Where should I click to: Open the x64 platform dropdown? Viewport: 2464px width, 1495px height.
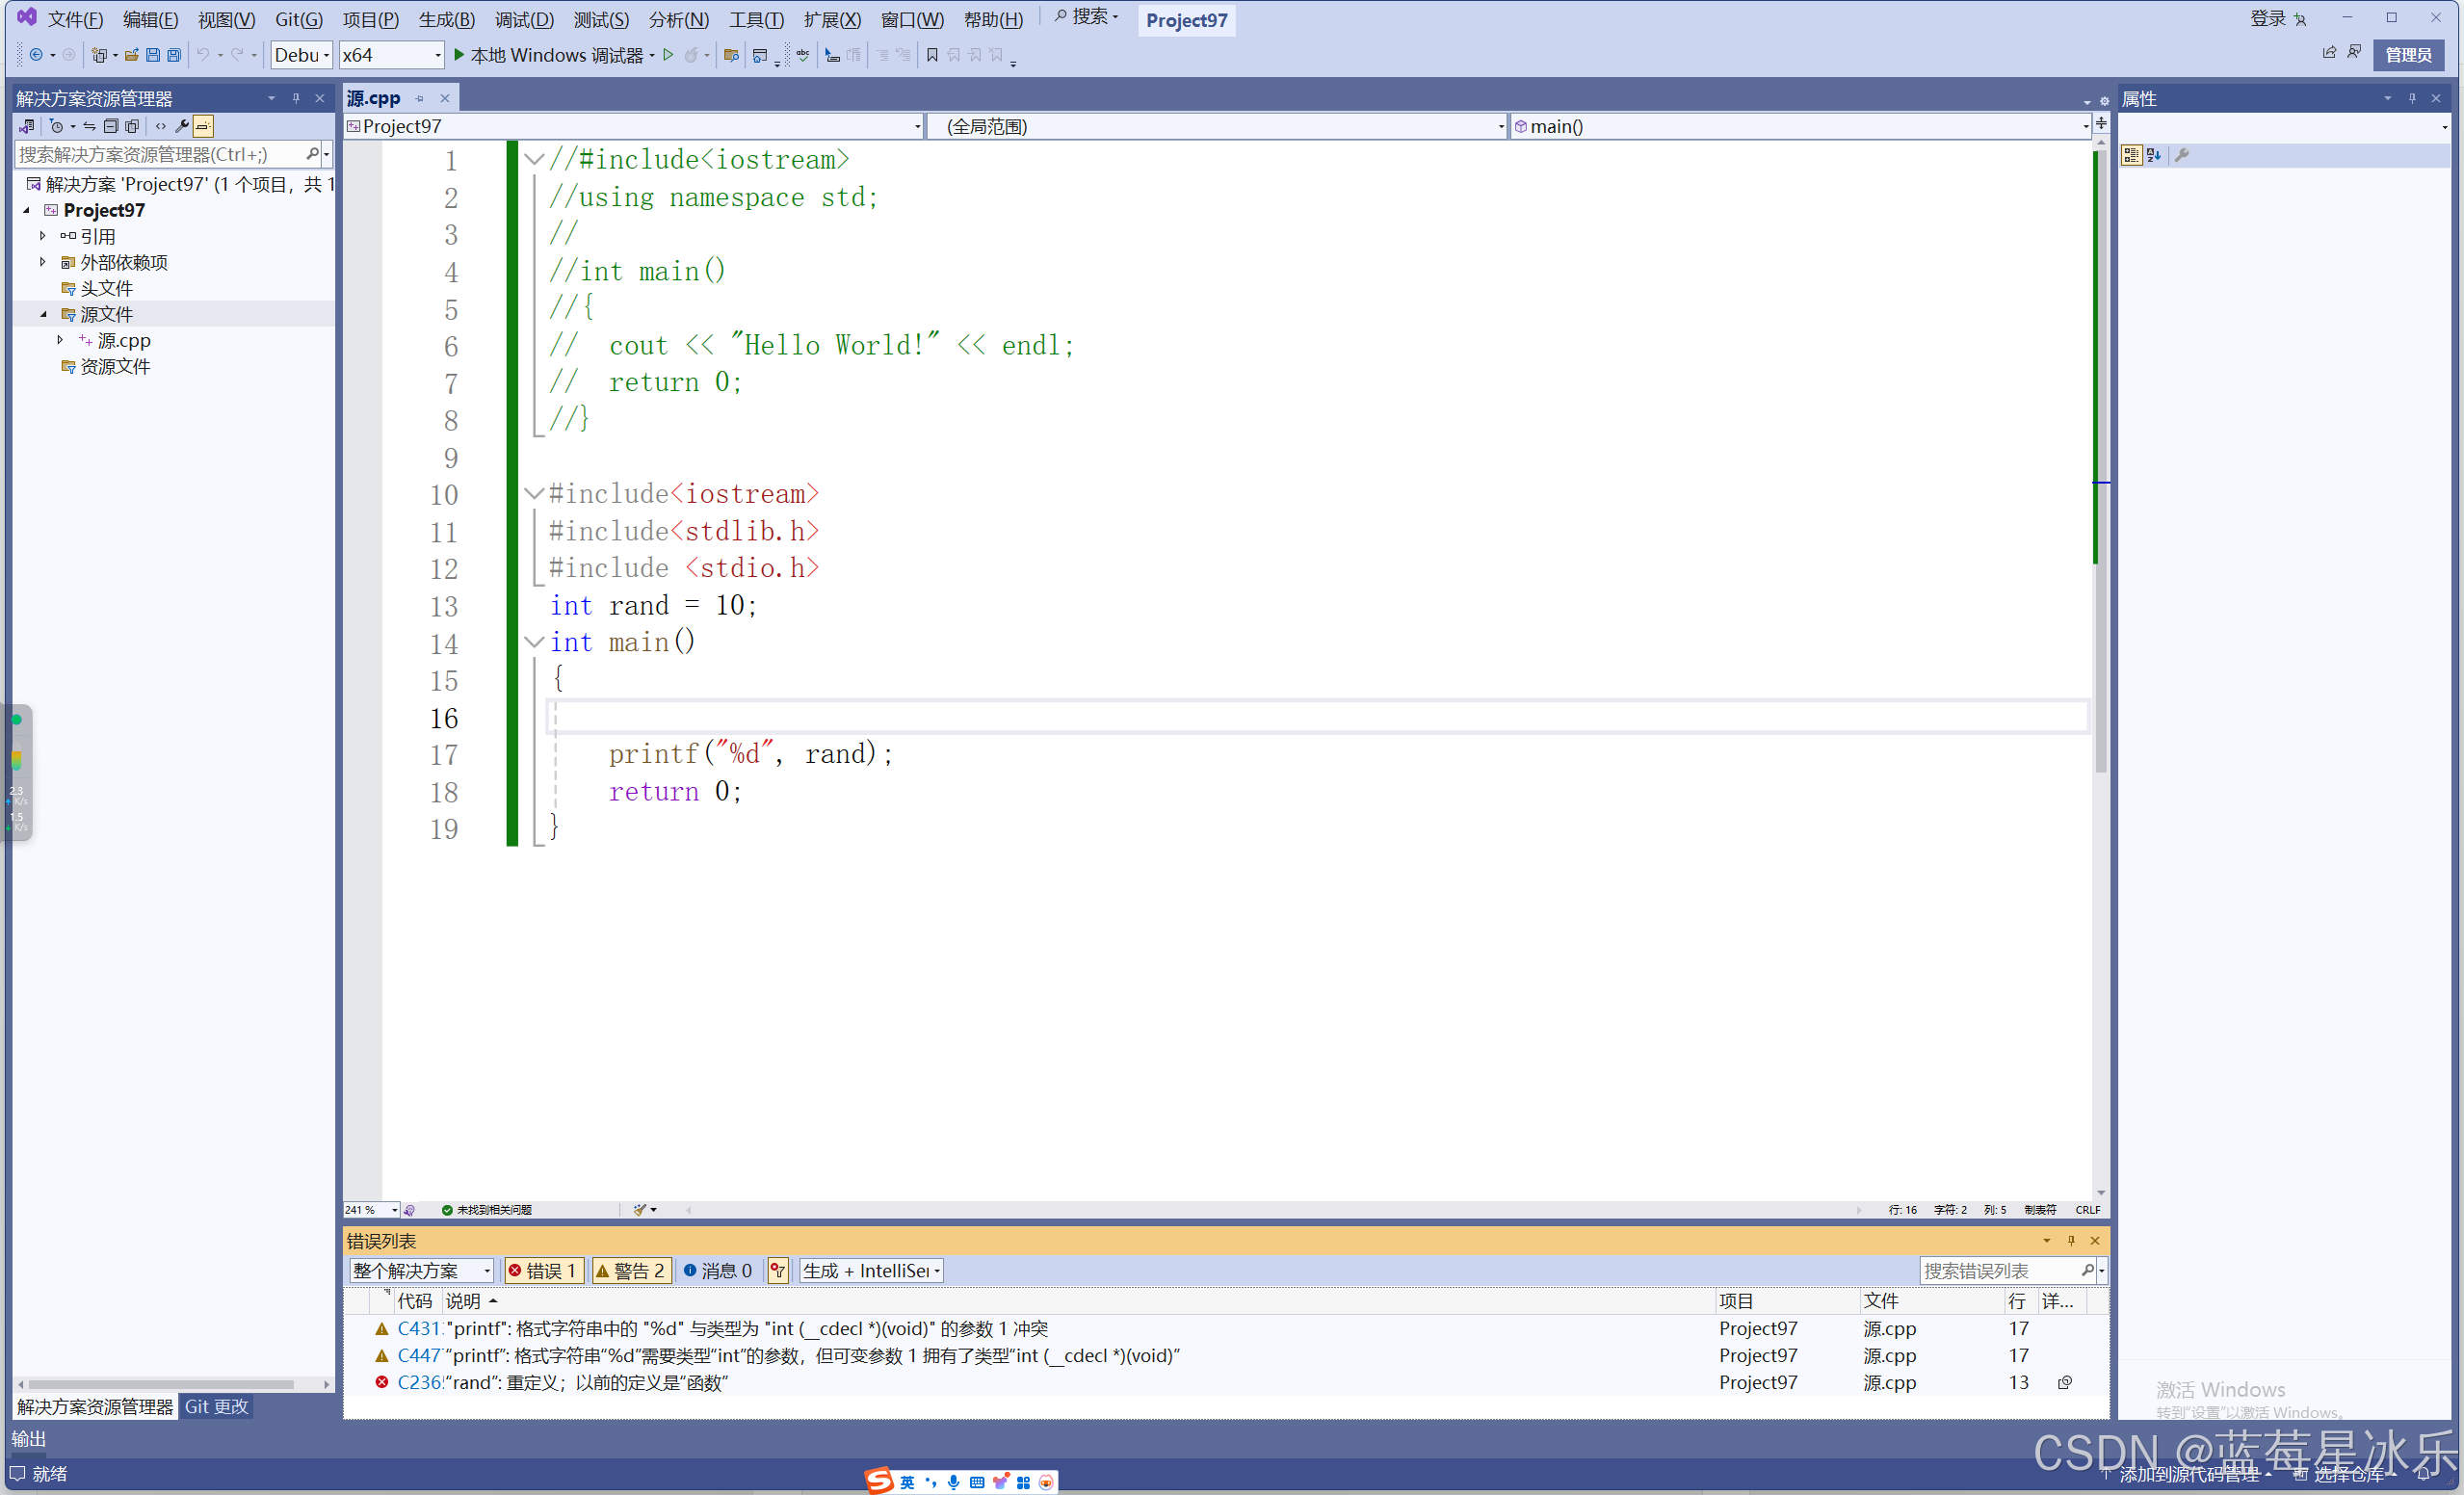391,55
